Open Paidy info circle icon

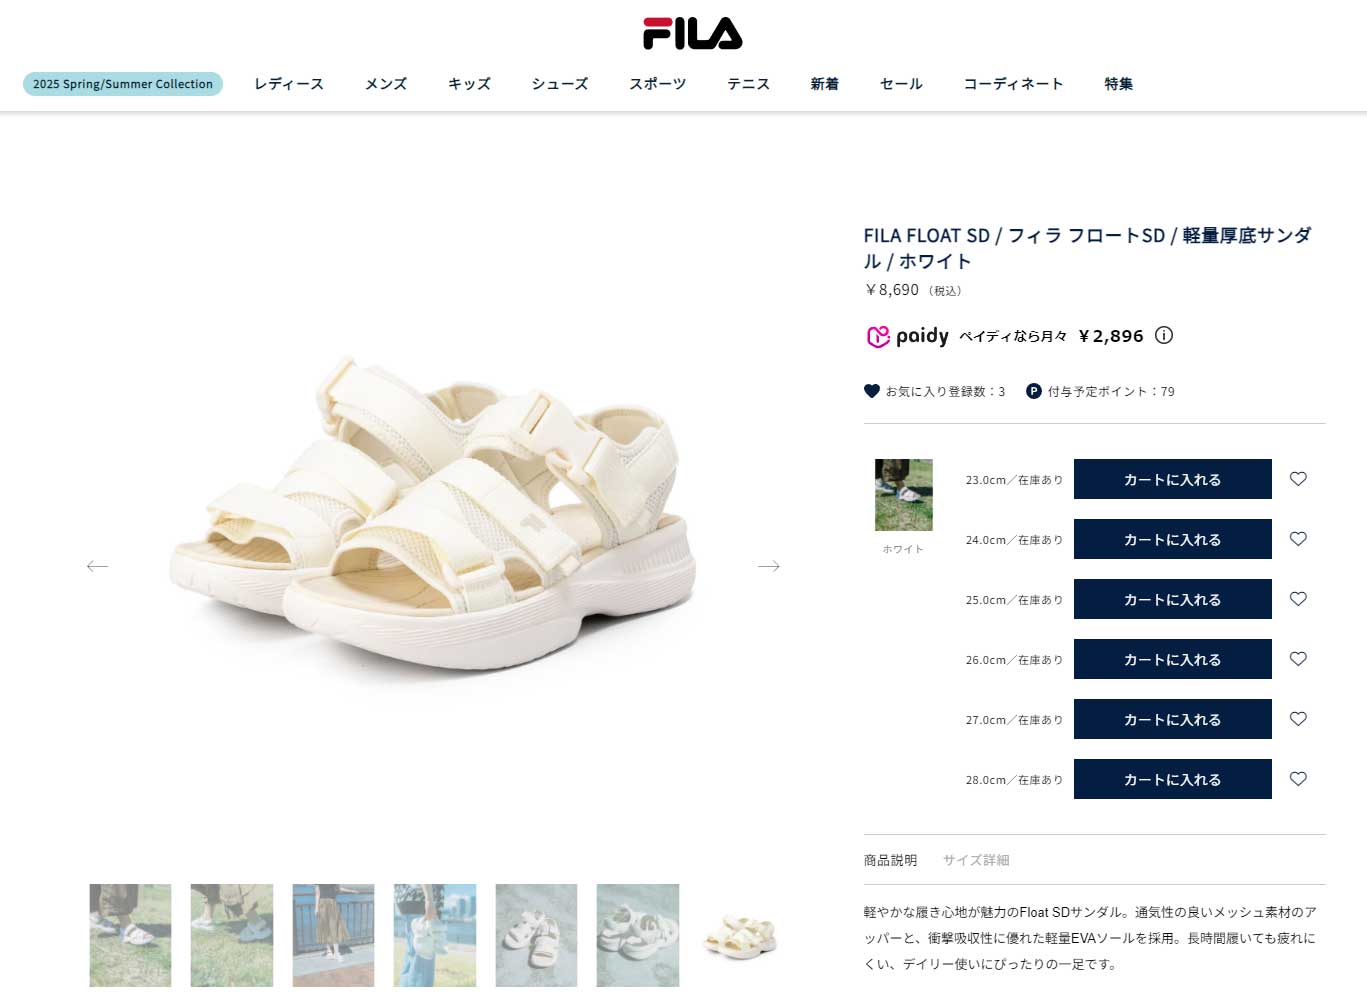click(1164, 336)
